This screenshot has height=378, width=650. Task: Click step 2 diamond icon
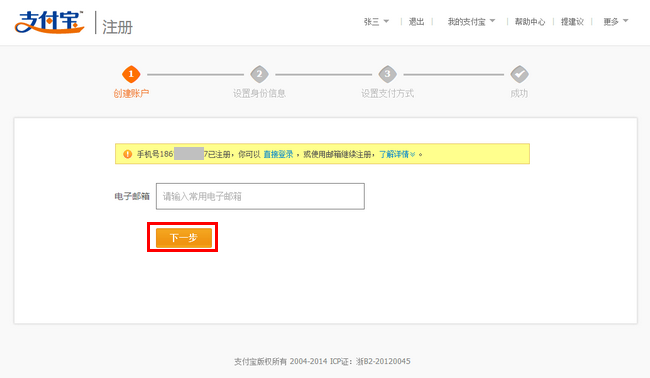[260, 74]
